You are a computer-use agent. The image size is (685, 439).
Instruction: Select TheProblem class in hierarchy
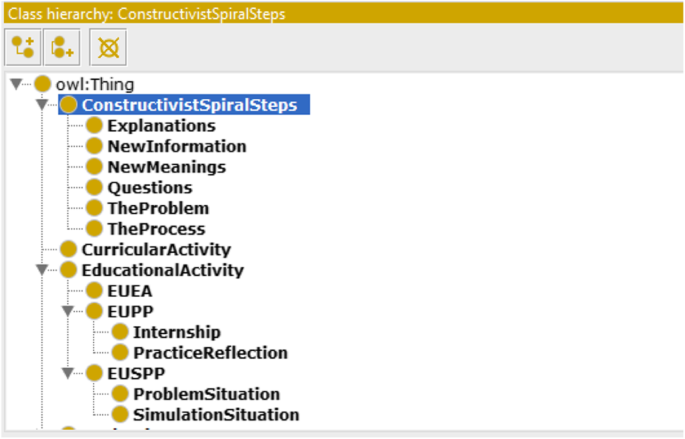tap(158, 208)
